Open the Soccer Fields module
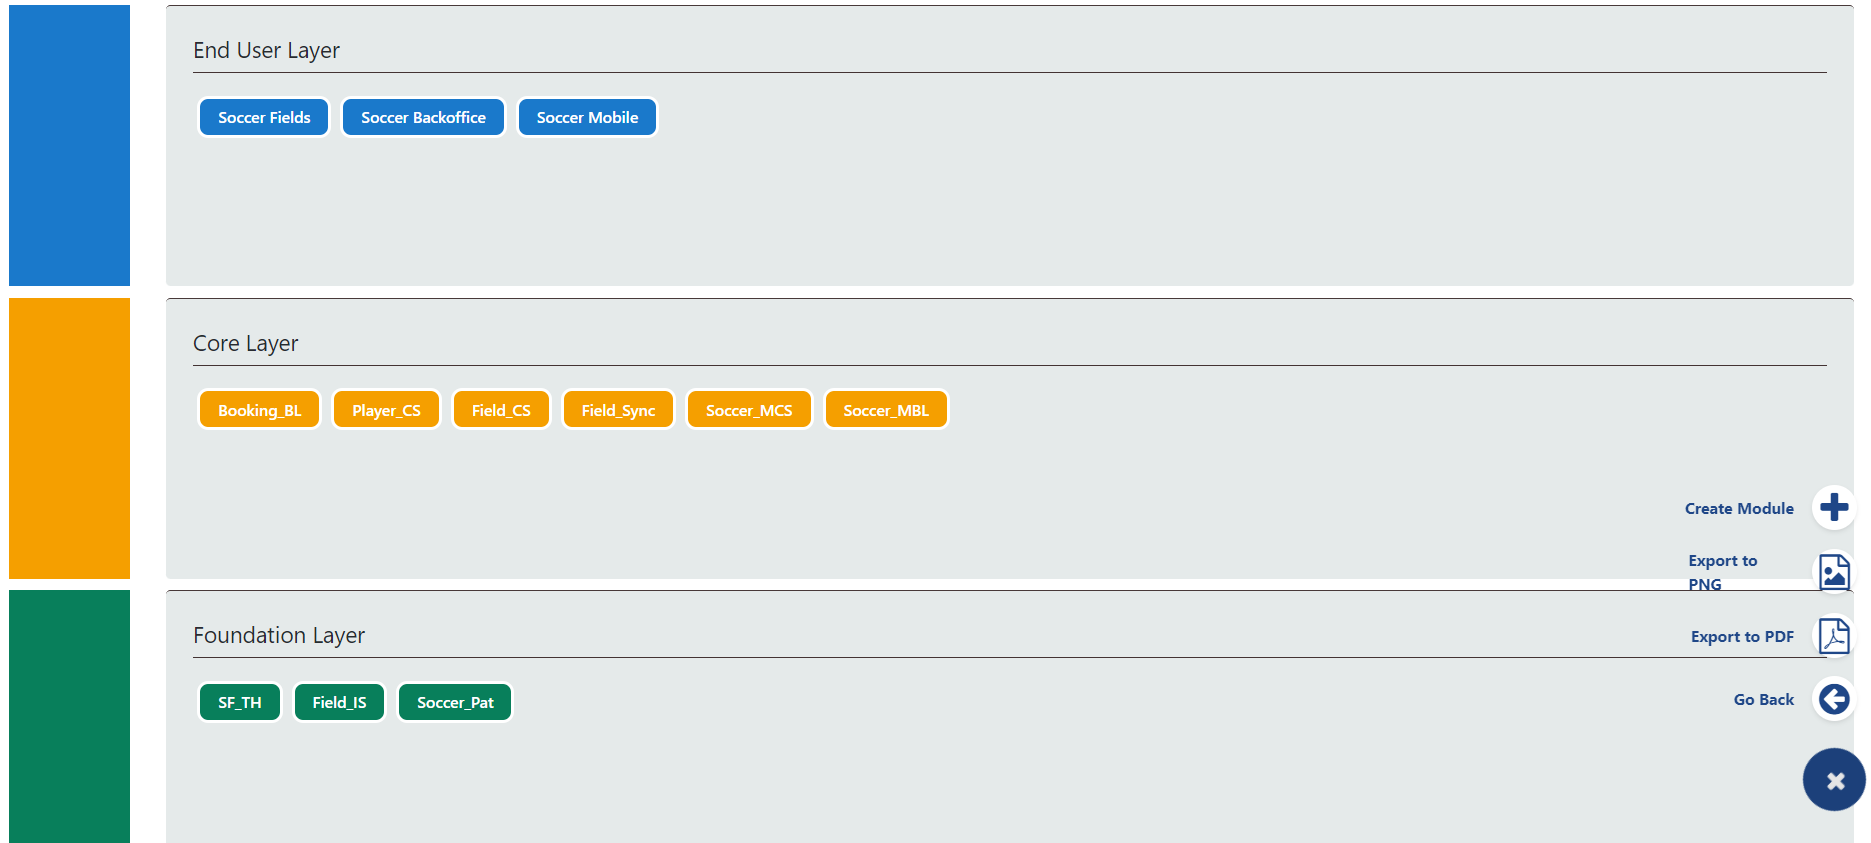The image size is (1871, 843). point(264,117)
